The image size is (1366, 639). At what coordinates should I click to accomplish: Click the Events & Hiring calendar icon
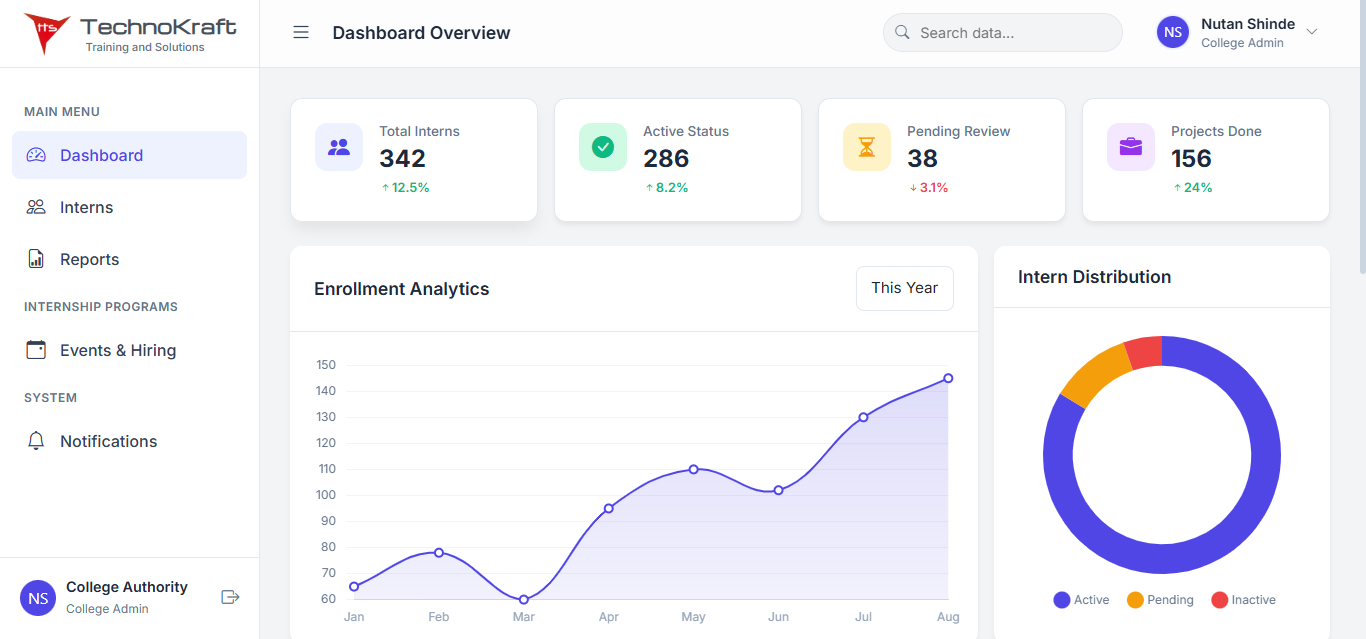[37, 350]
